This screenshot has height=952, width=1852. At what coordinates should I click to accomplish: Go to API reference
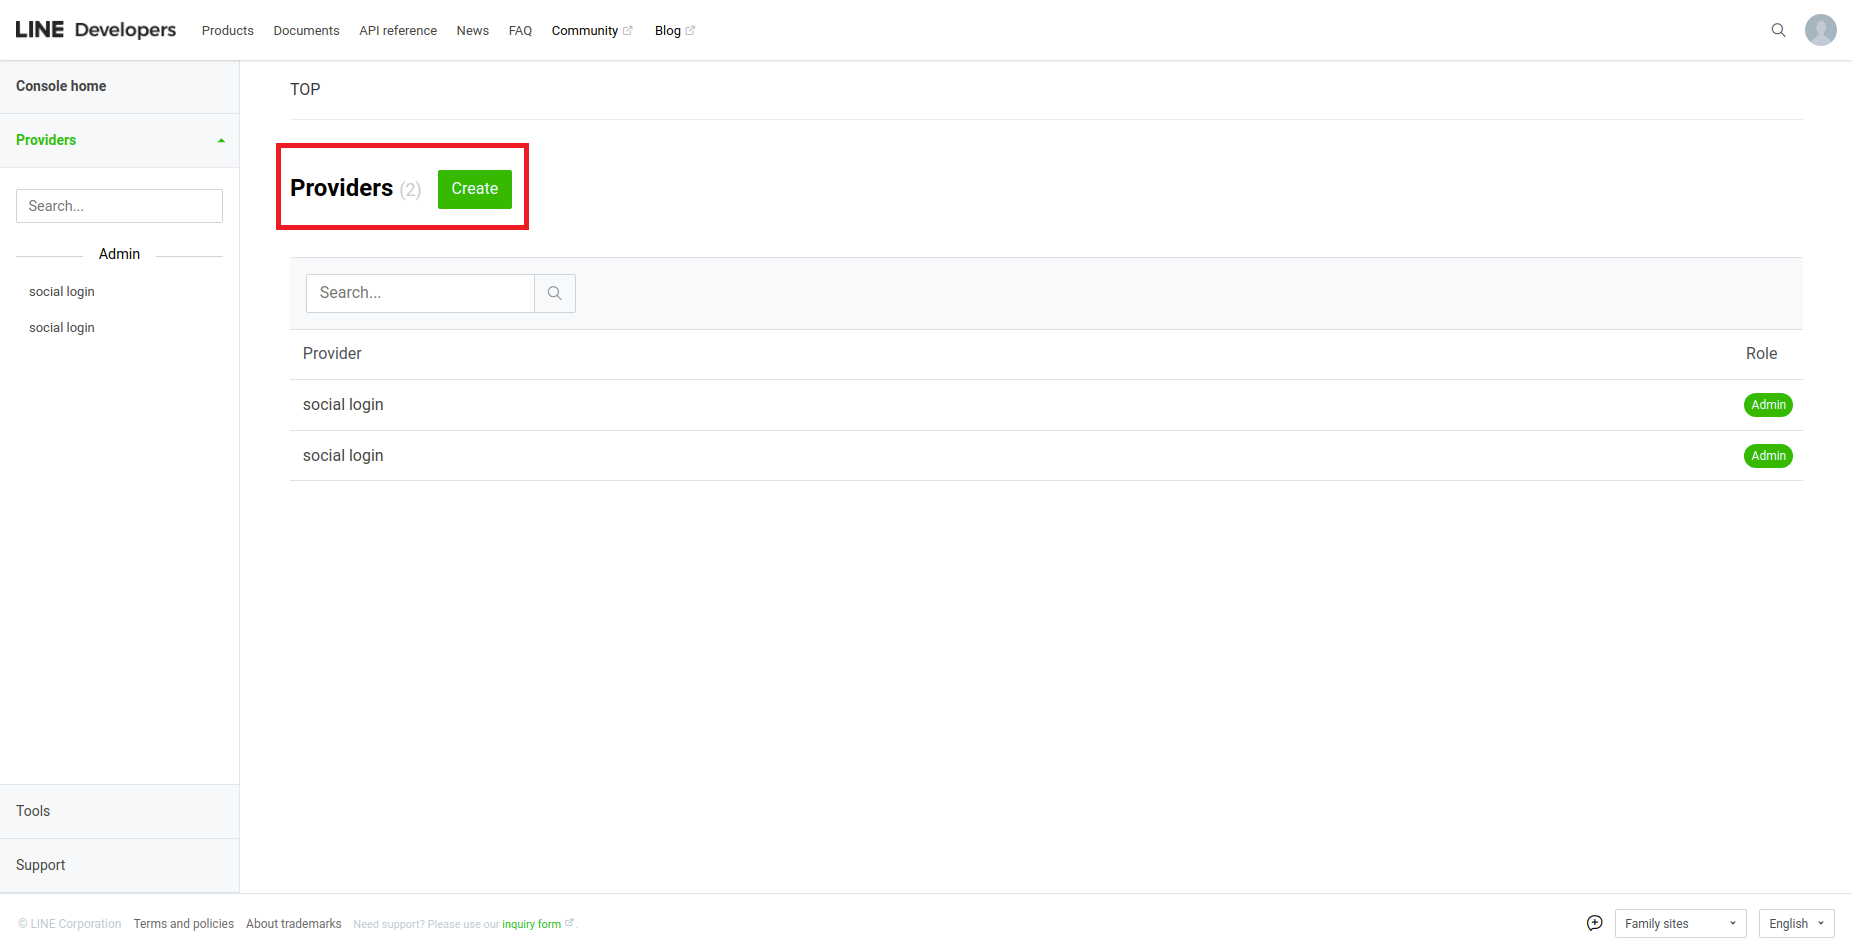point(398,31)
